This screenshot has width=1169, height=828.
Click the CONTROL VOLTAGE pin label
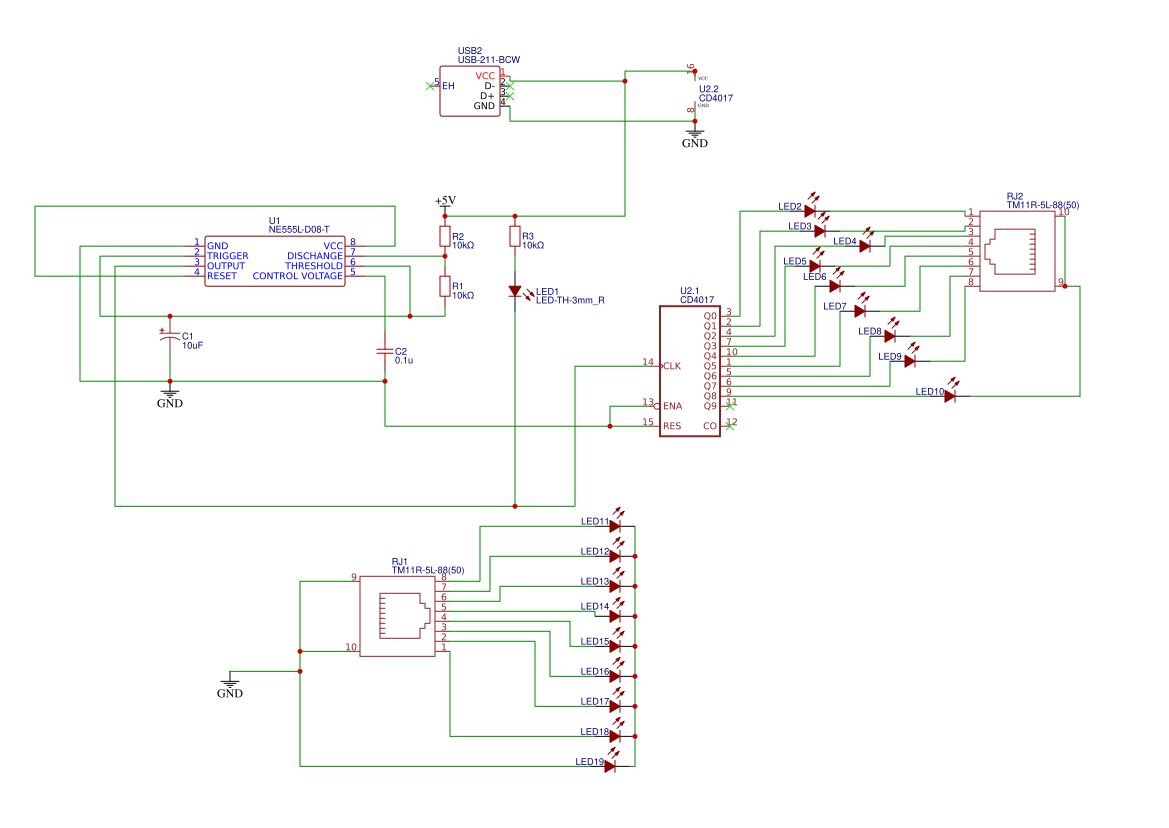click(297, 276)
